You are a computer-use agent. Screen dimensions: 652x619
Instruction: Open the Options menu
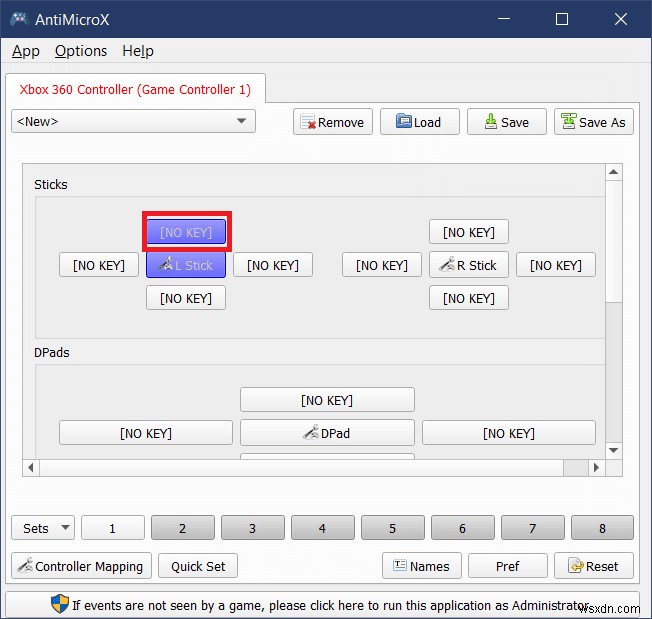[x=81, y=51]
